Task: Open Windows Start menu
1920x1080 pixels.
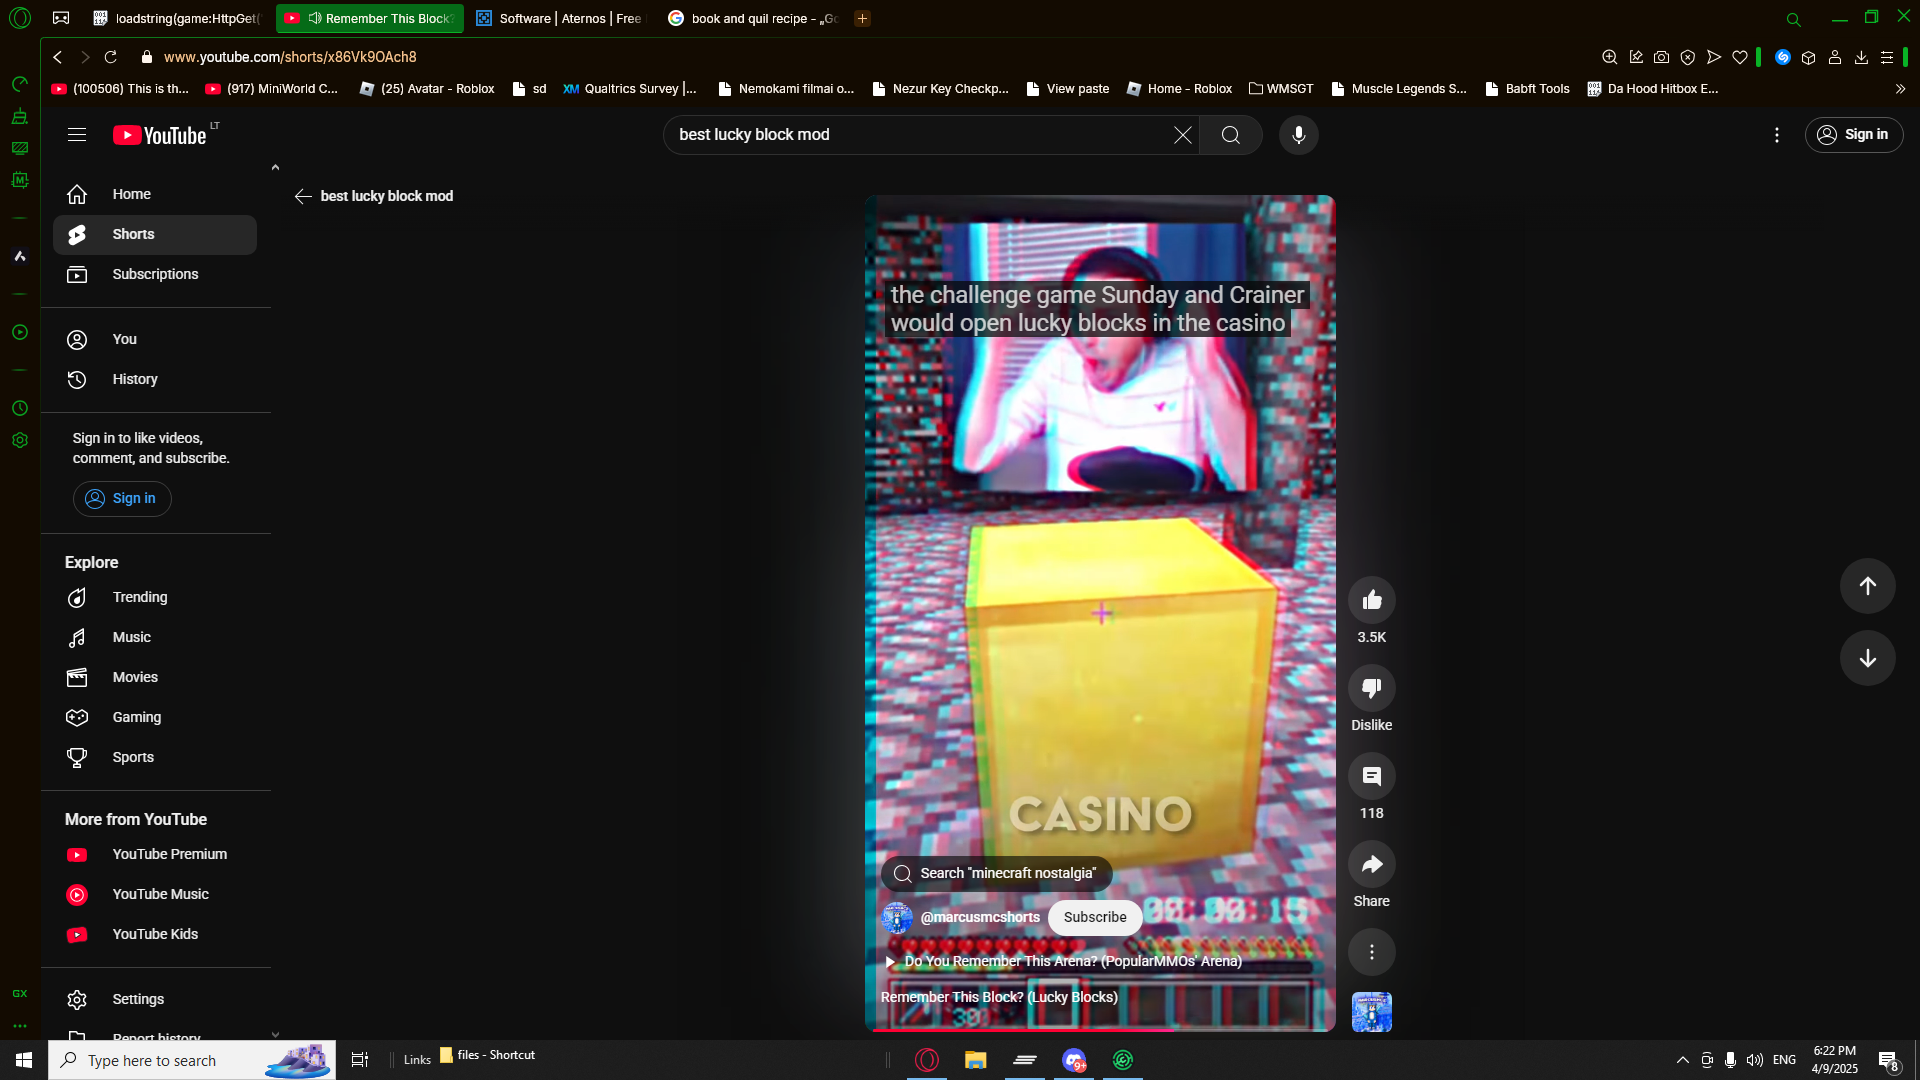Action: coord(24,1060)
